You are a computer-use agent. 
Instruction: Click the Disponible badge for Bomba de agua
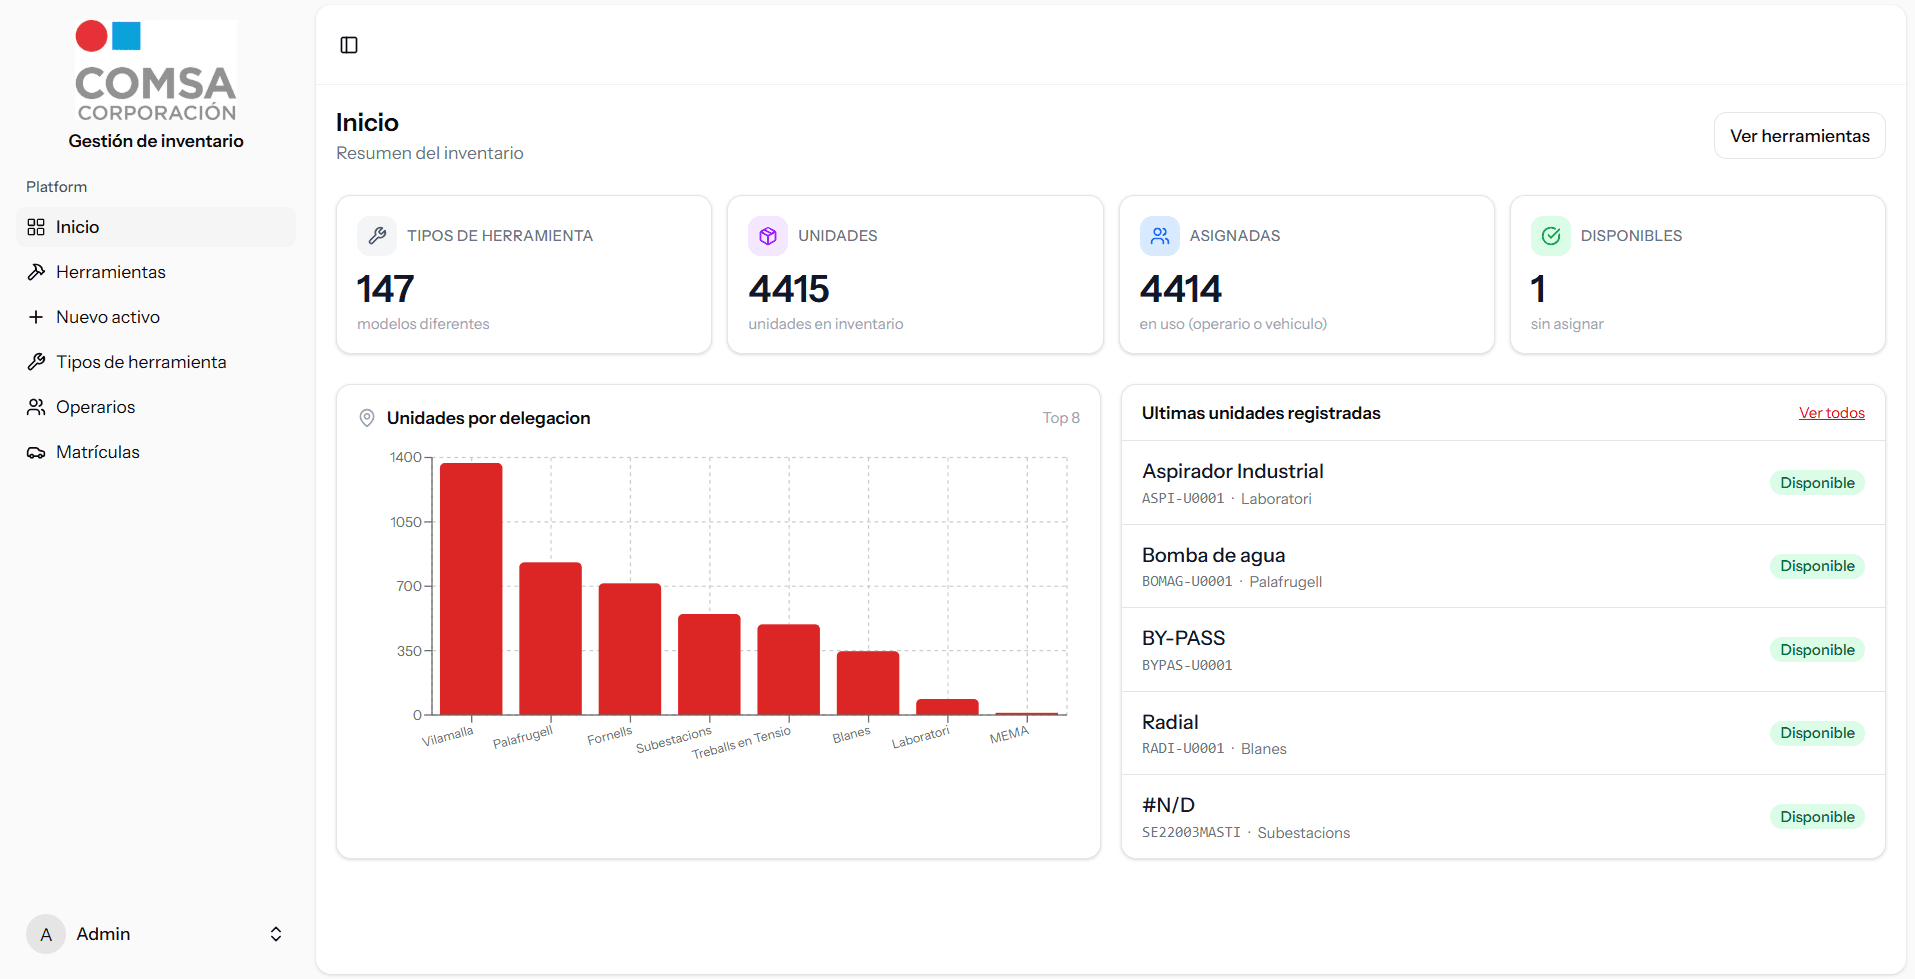pyautogui.click(x=1816, y=566)
